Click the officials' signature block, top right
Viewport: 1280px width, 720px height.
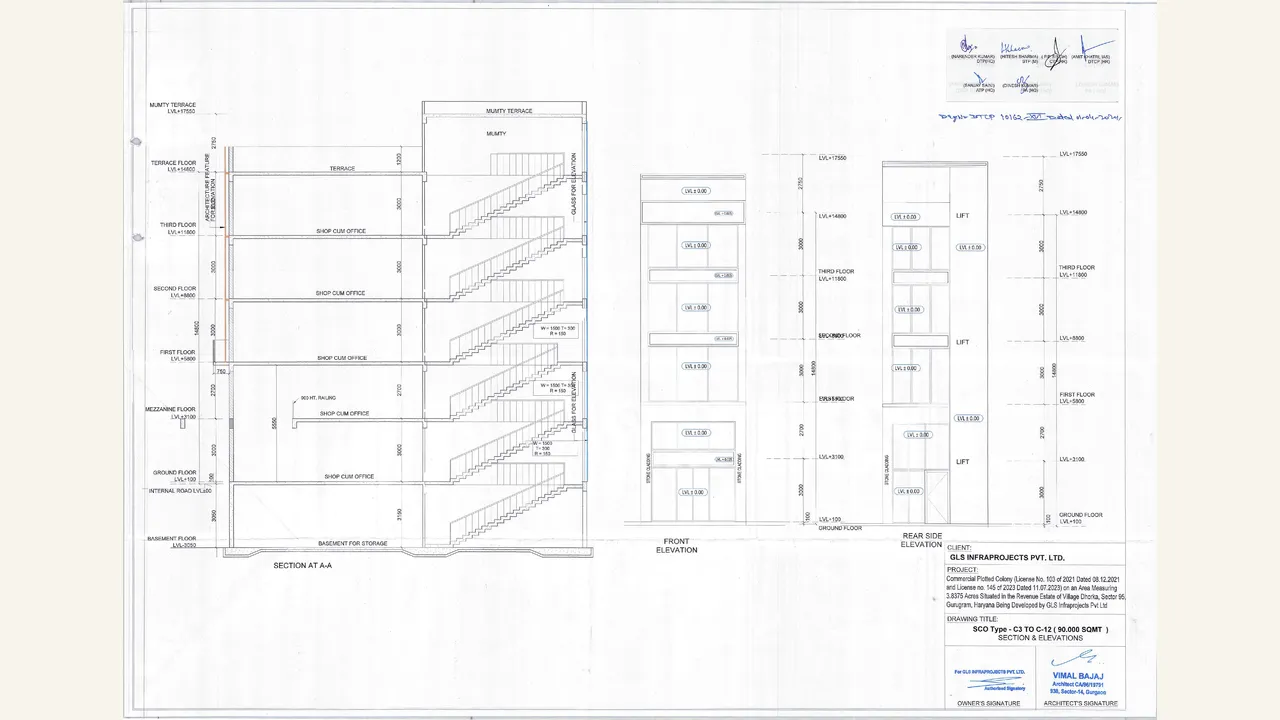pyautogui.click(x=1032, y=65)
